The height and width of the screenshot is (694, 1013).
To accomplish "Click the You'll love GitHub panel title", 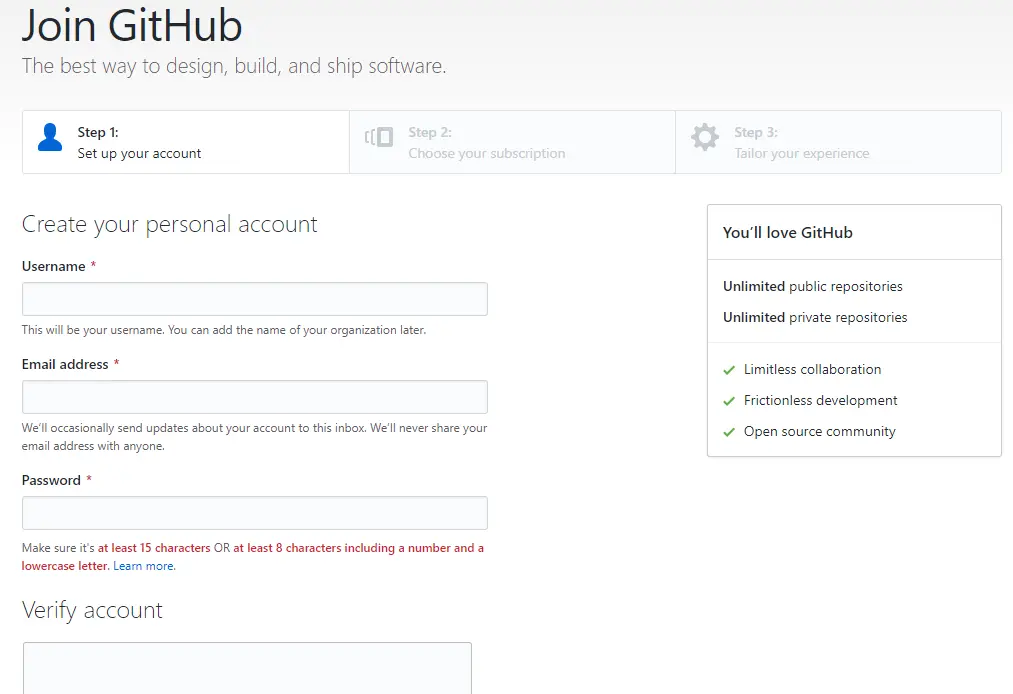I will coord(788,233).
